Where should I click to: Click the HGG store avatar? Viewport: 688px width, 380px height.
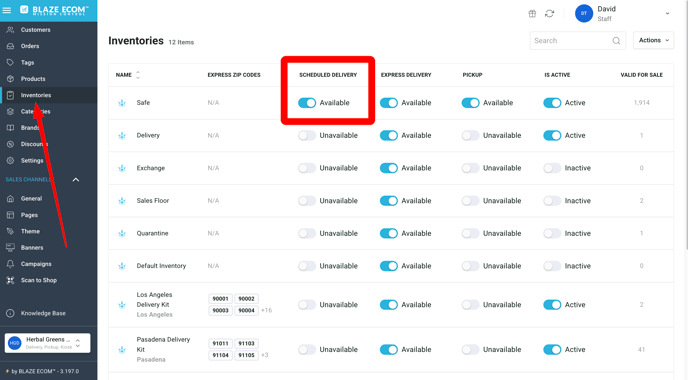[x=14, y=343]
